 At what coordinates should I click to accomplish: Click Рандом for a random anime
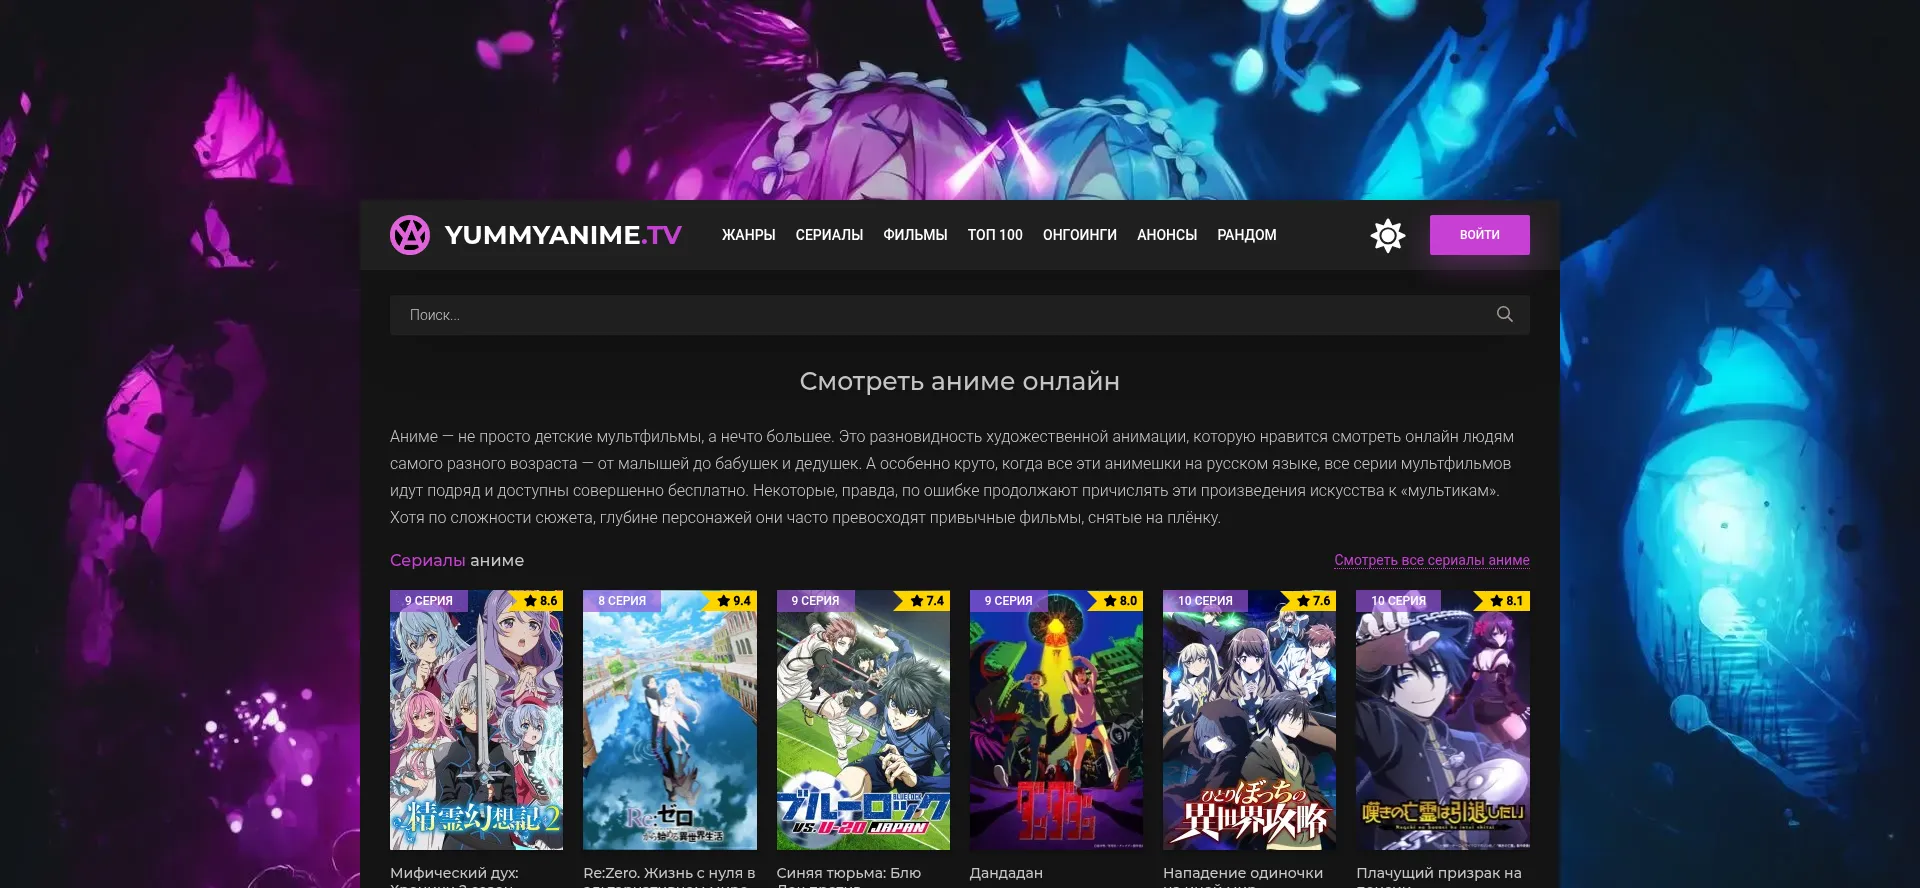[x=1246, y=235]
